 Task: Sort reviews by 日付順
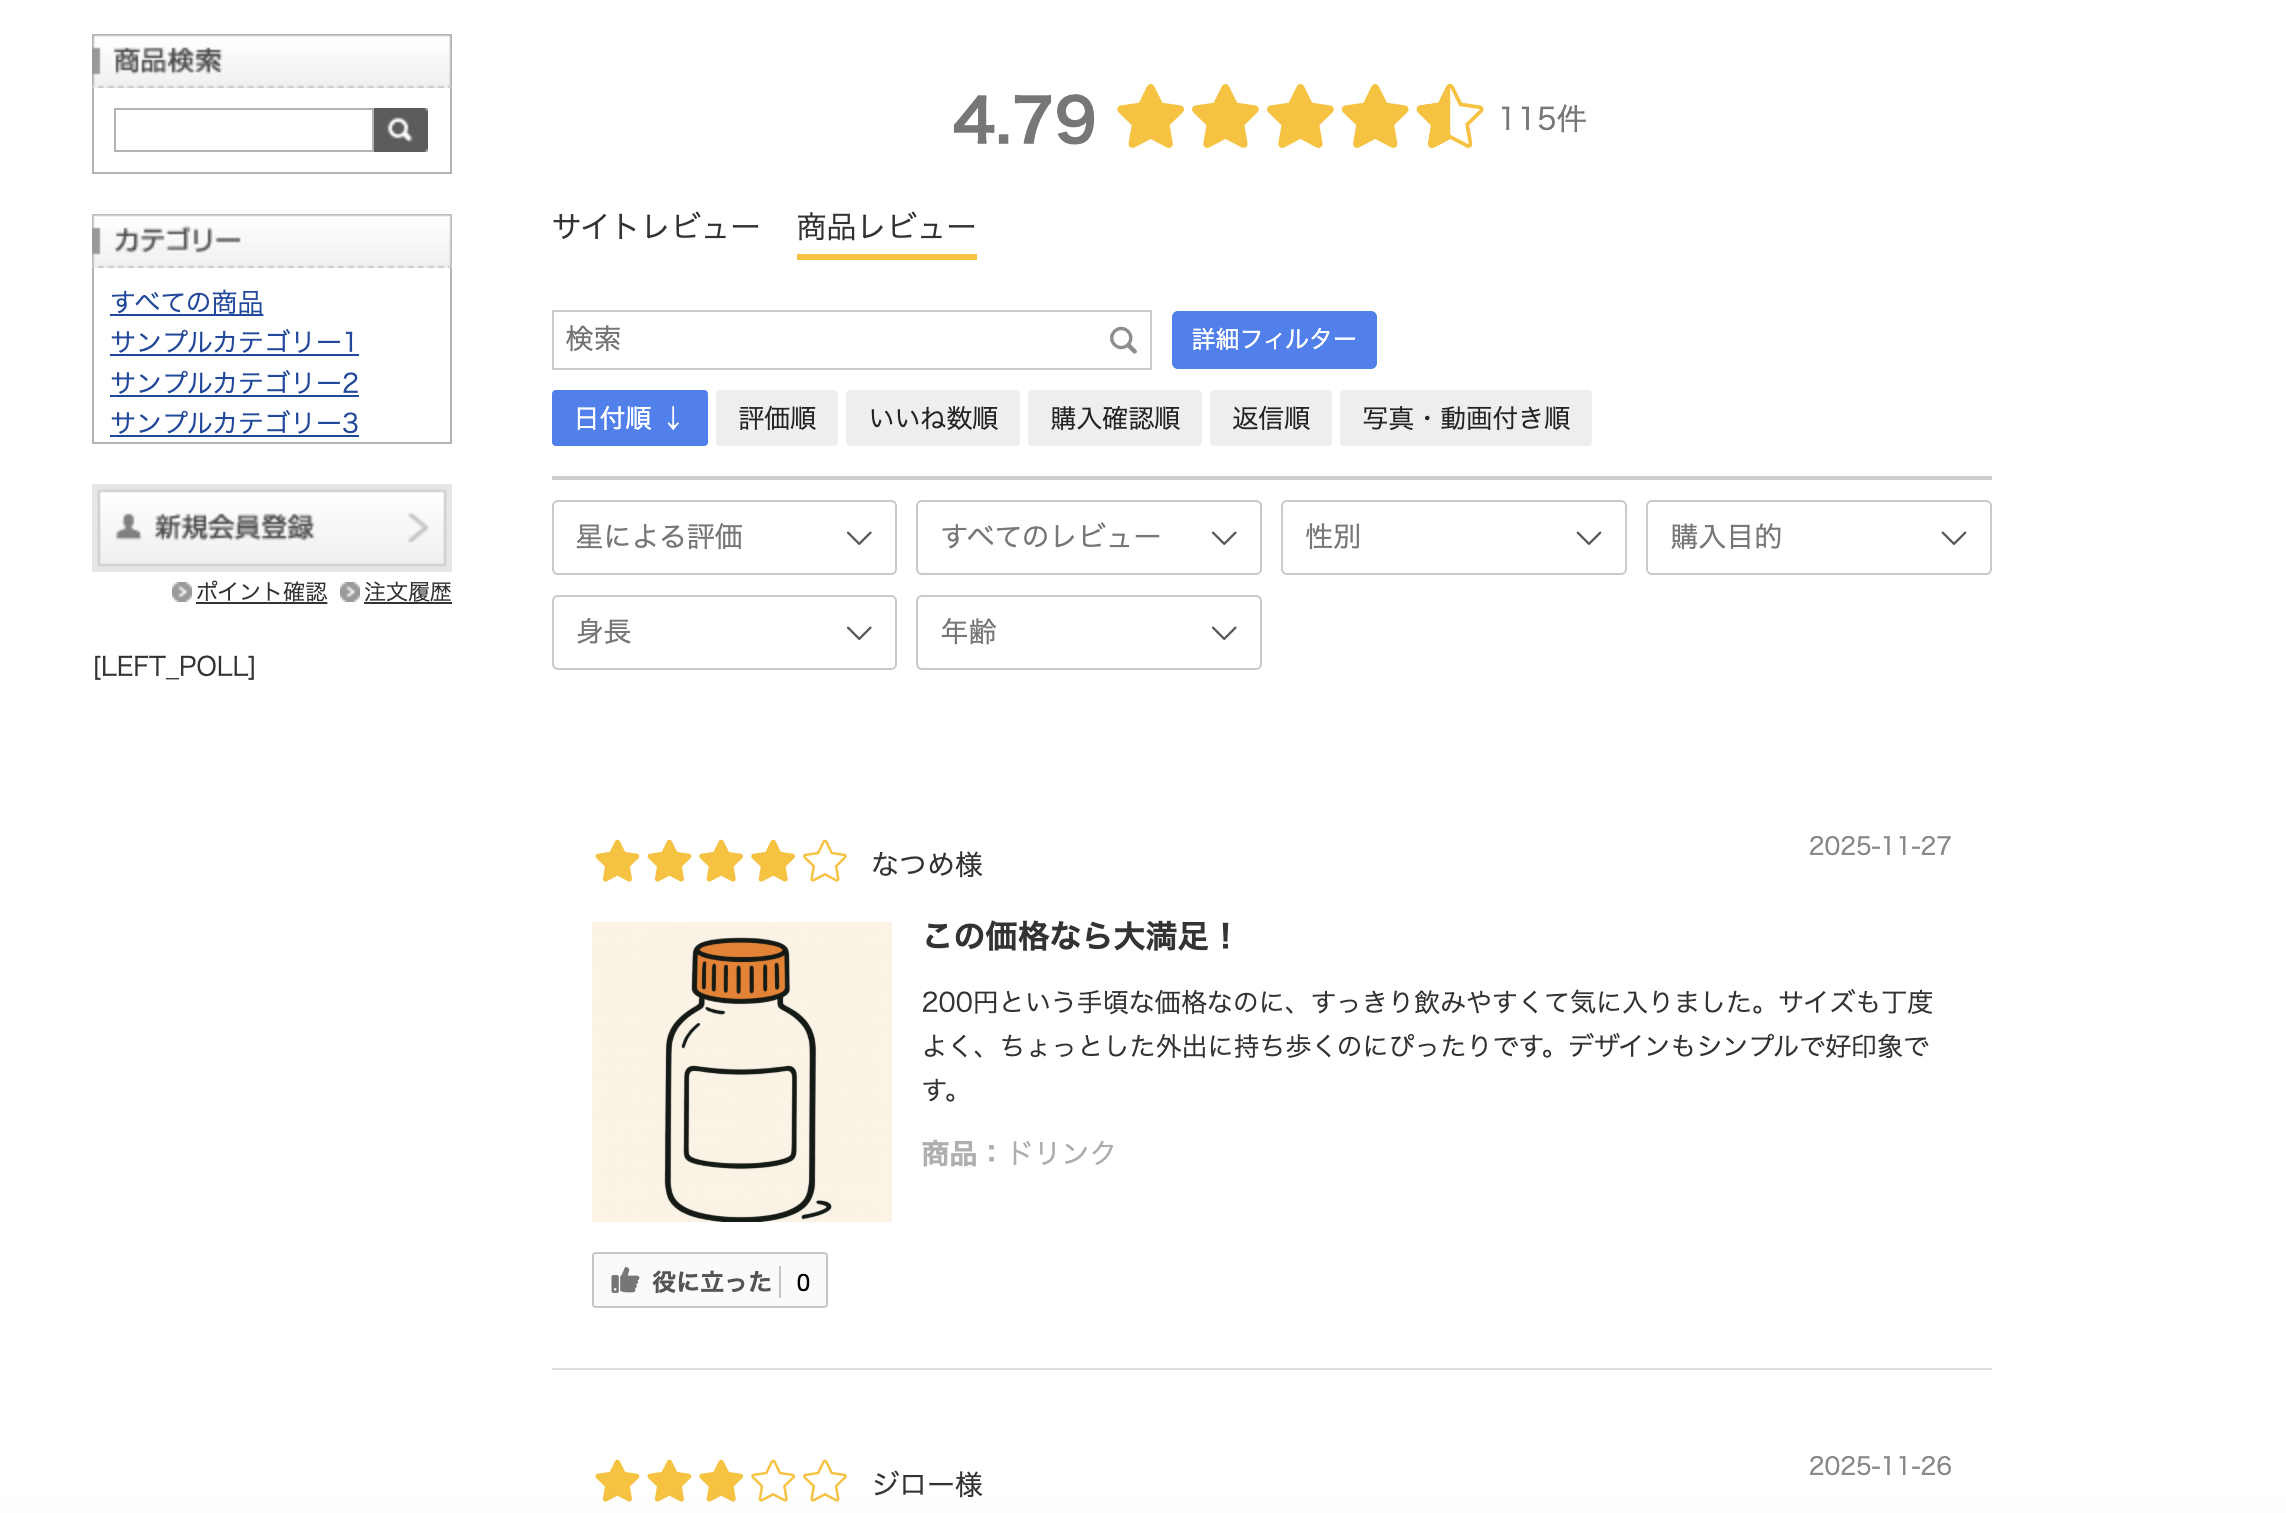(629, 418)
